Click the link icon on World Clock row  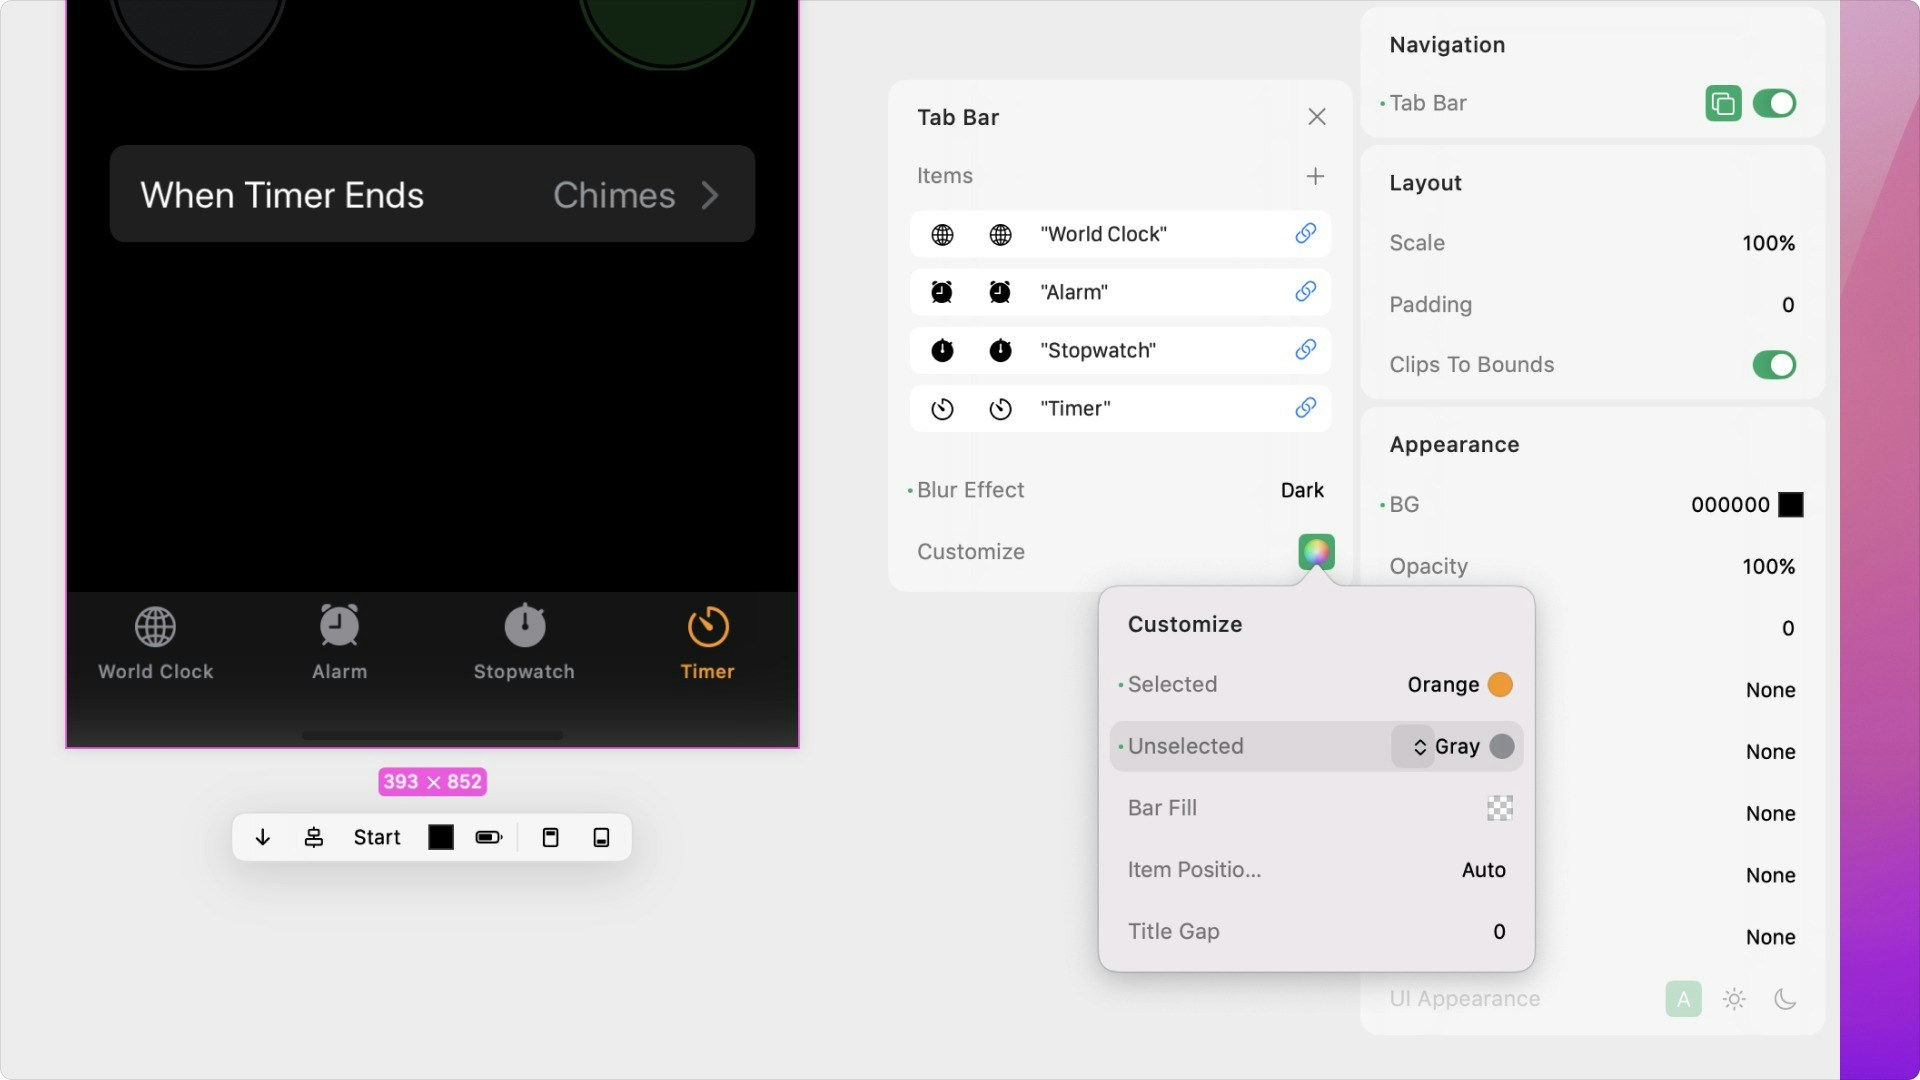(x=1305, y=233)
